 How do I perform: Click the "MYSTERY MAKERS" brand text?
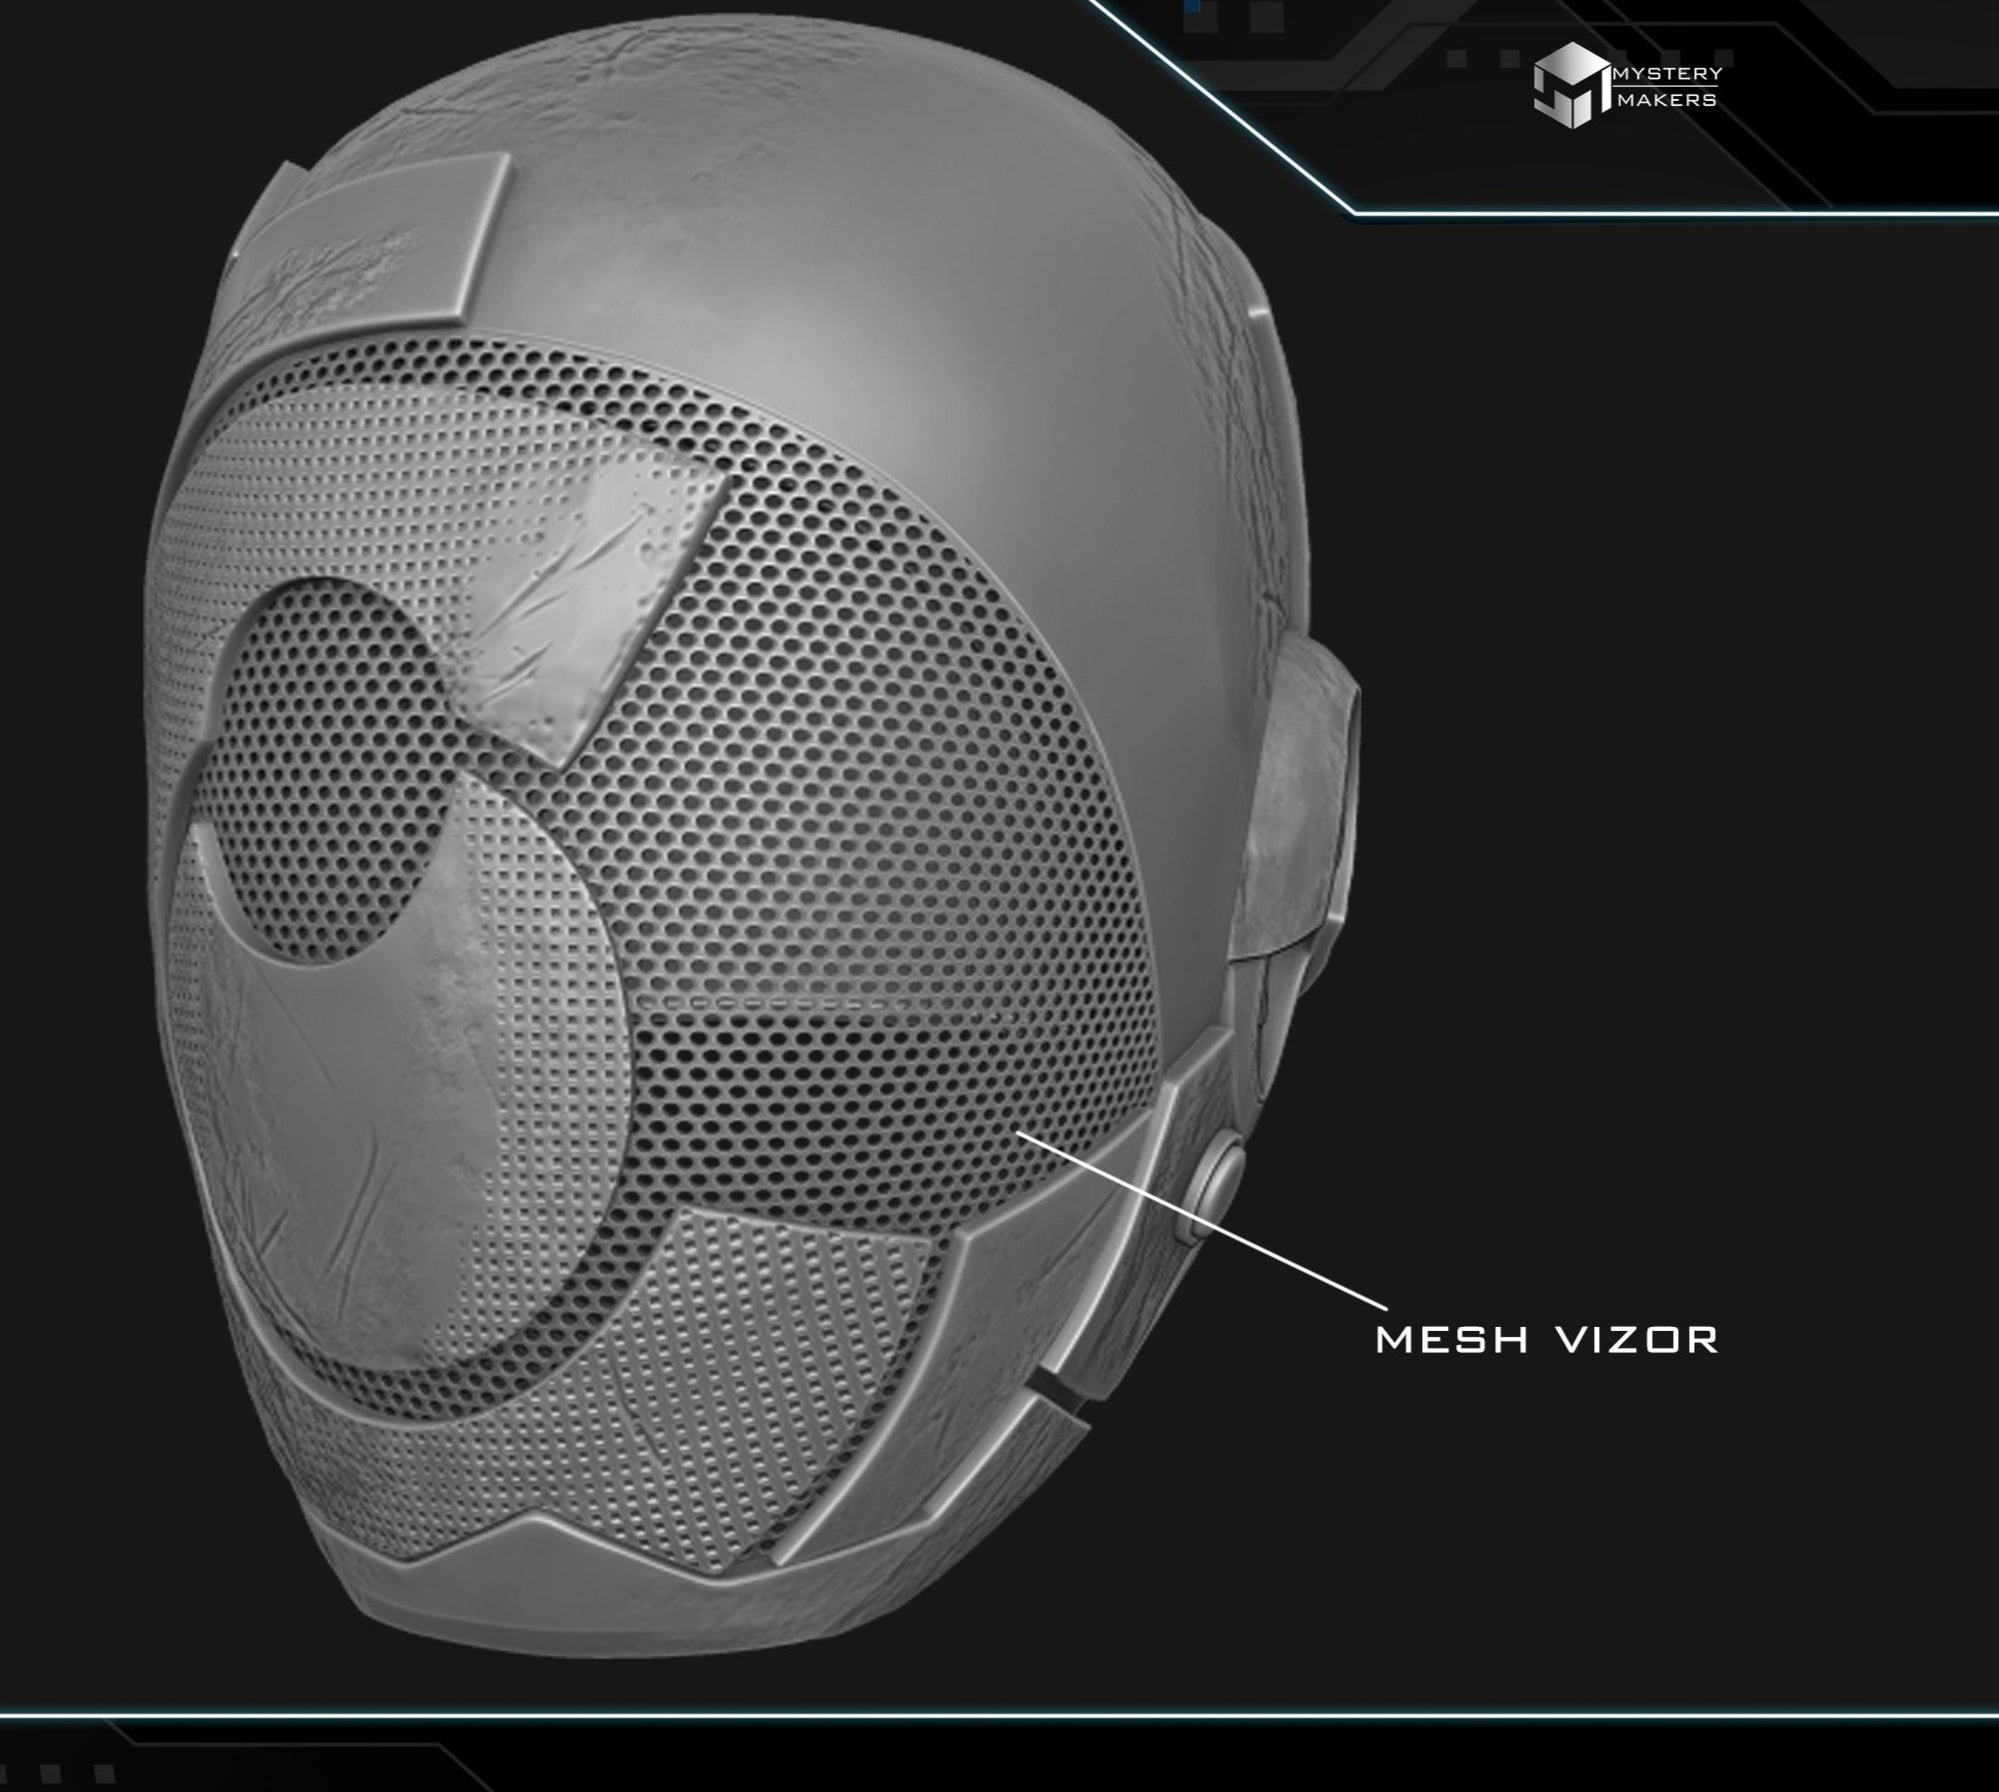(x=1667, y=86)
